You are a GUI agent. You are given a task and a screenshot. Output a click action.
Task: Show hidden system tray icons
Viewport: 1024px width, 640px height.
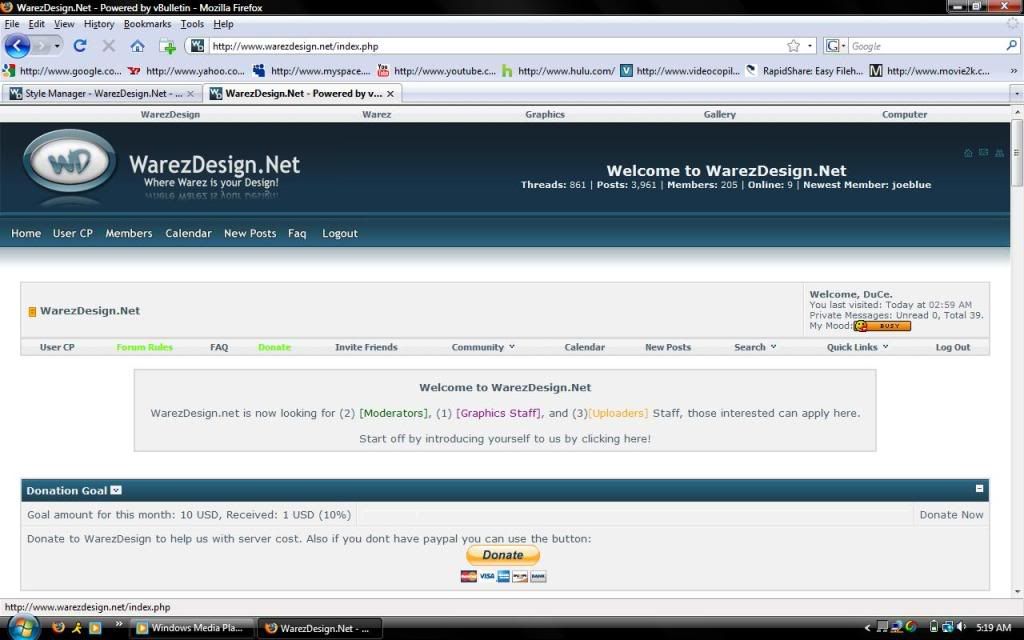pos(867,628)
